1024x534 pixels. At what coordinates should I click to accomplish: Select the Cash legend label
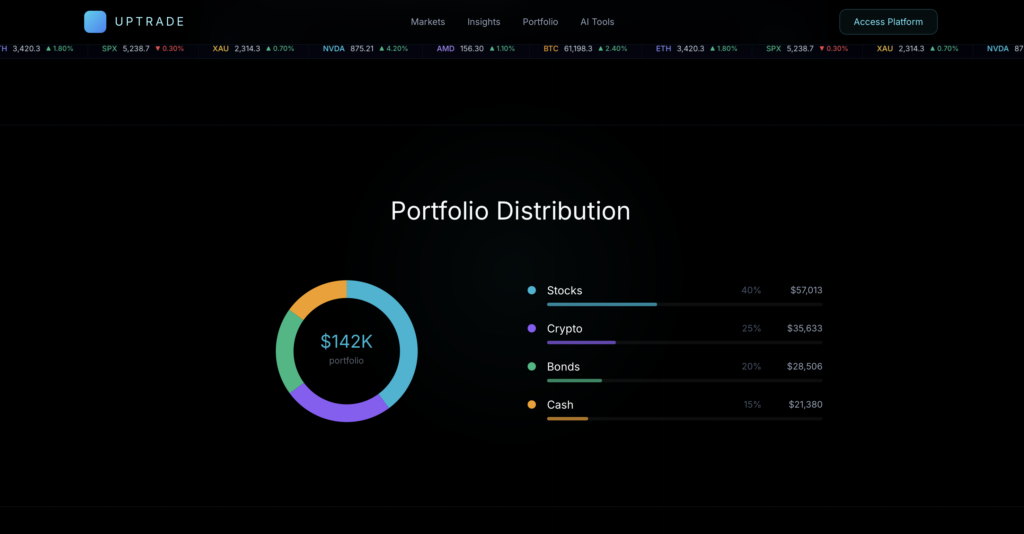[560, 405]
